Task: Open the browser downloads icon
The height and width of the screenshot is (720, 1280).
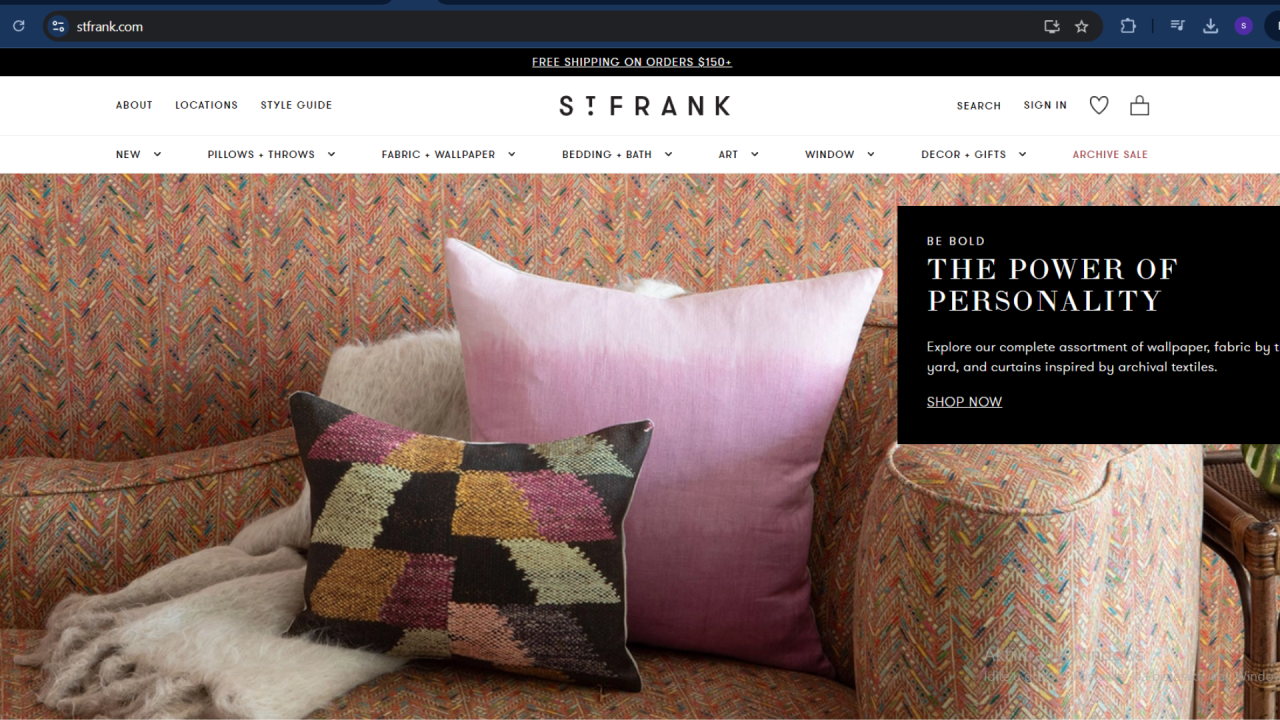Action: [1210, 26]
